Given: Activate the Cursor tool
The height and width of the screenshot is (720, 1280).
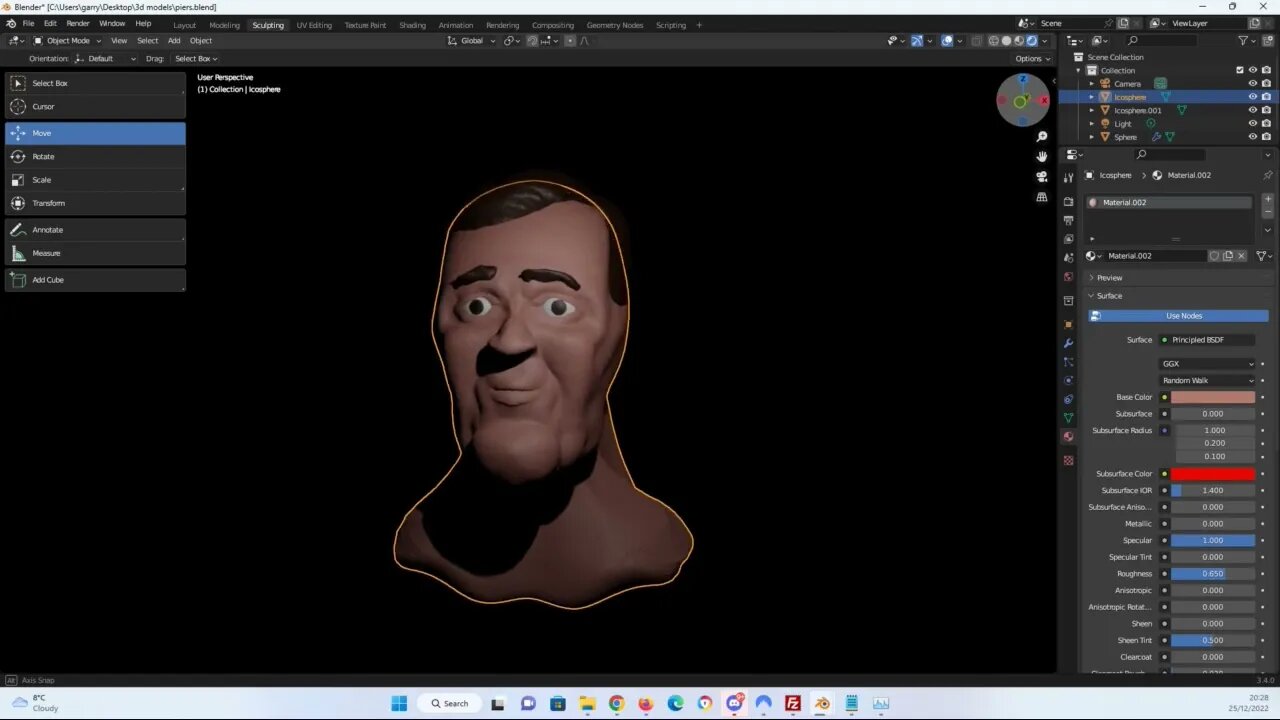Looking at the screenshot, I should [95, 106].
